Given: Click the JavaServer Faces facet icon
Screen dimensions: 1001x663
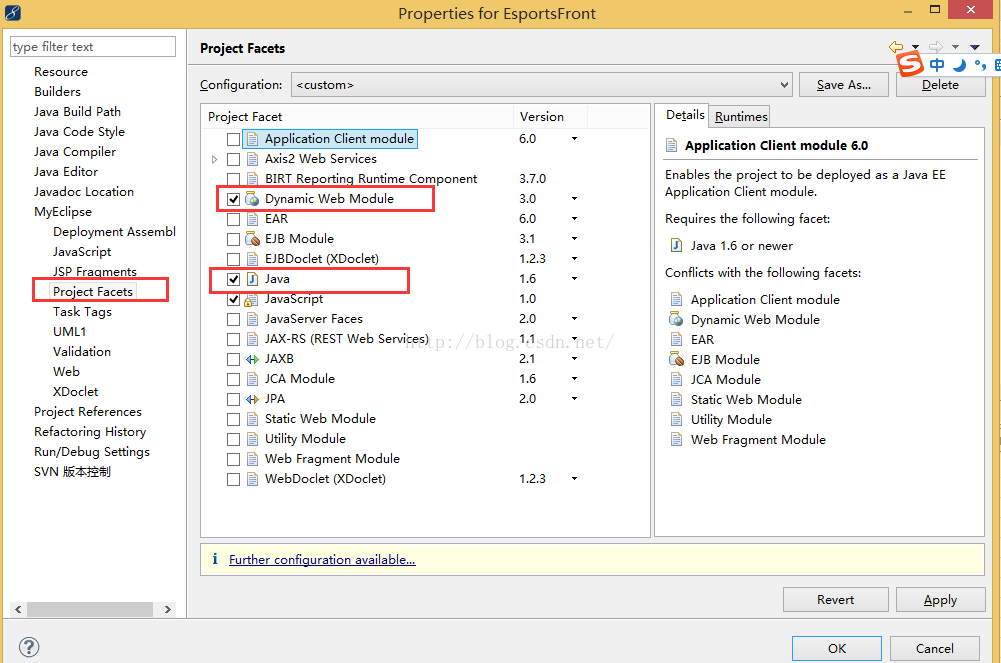Looking at the screenshot, I should (252, 319).
